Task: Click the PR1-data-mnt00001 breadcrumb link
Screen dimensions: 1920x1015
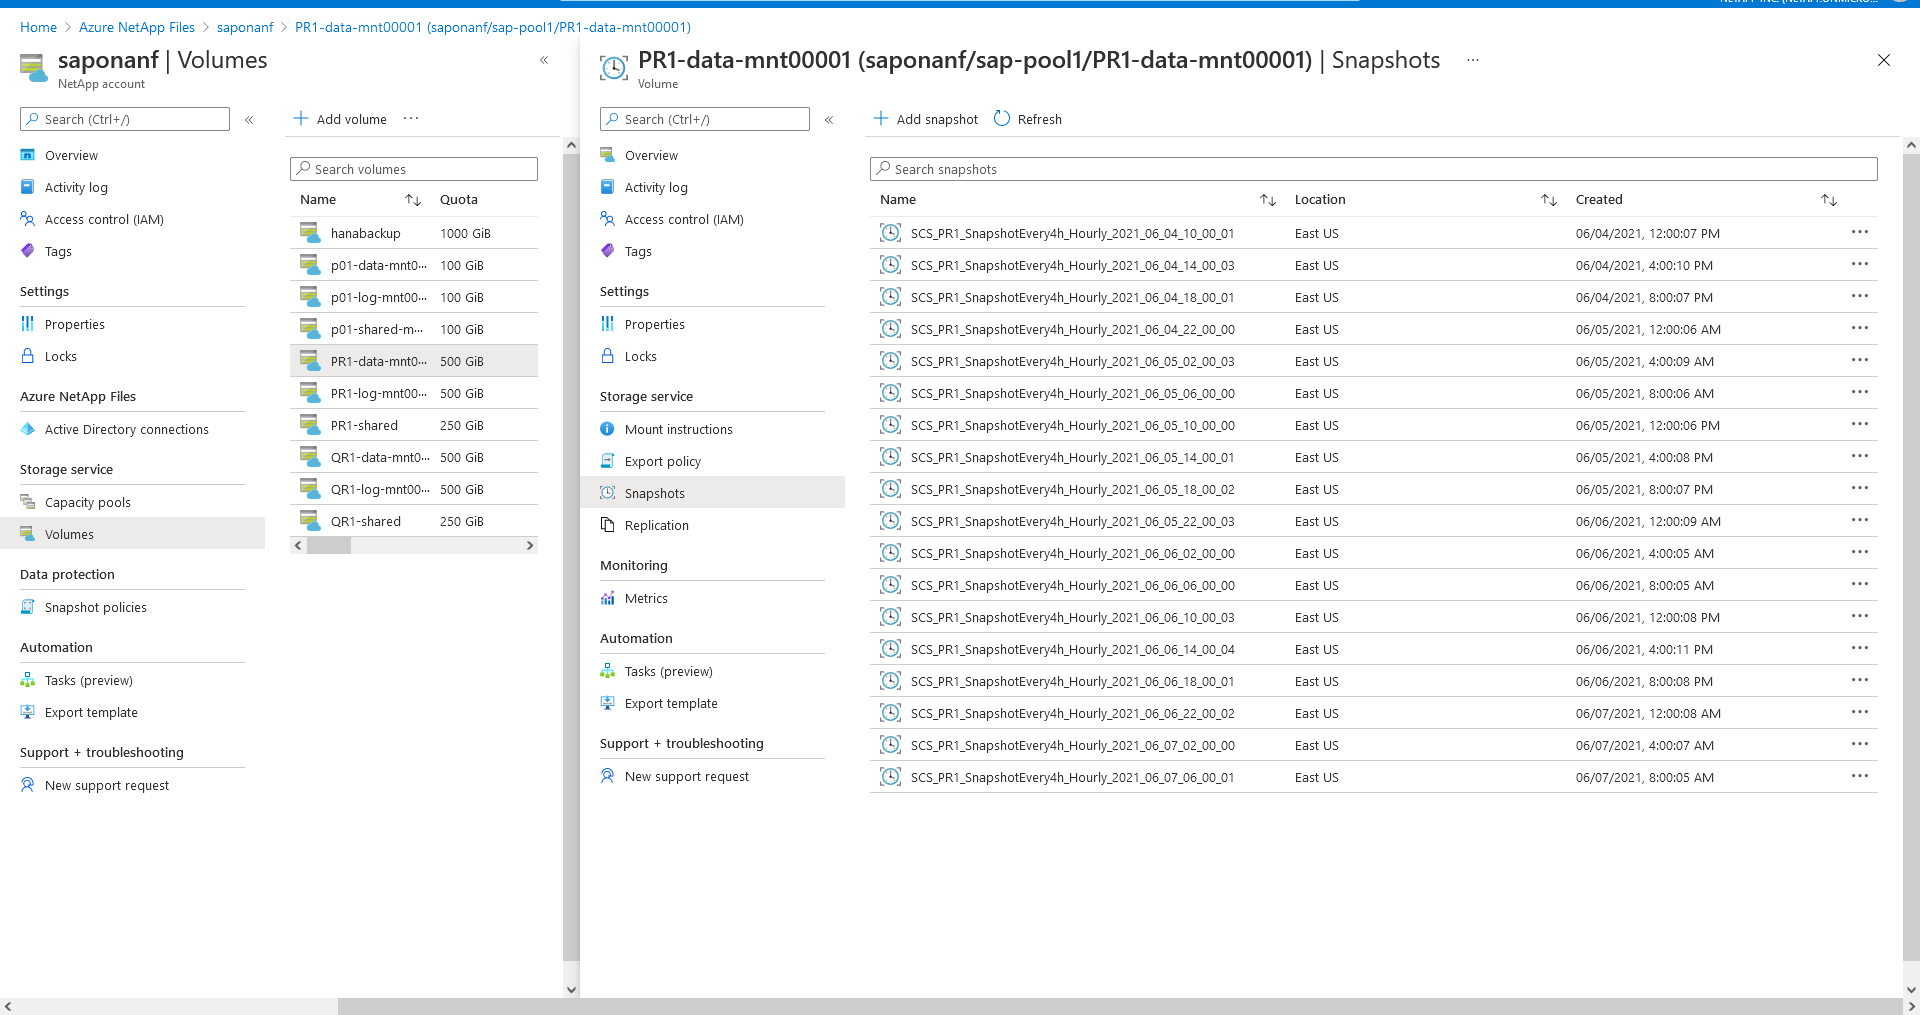Action: 493,27
